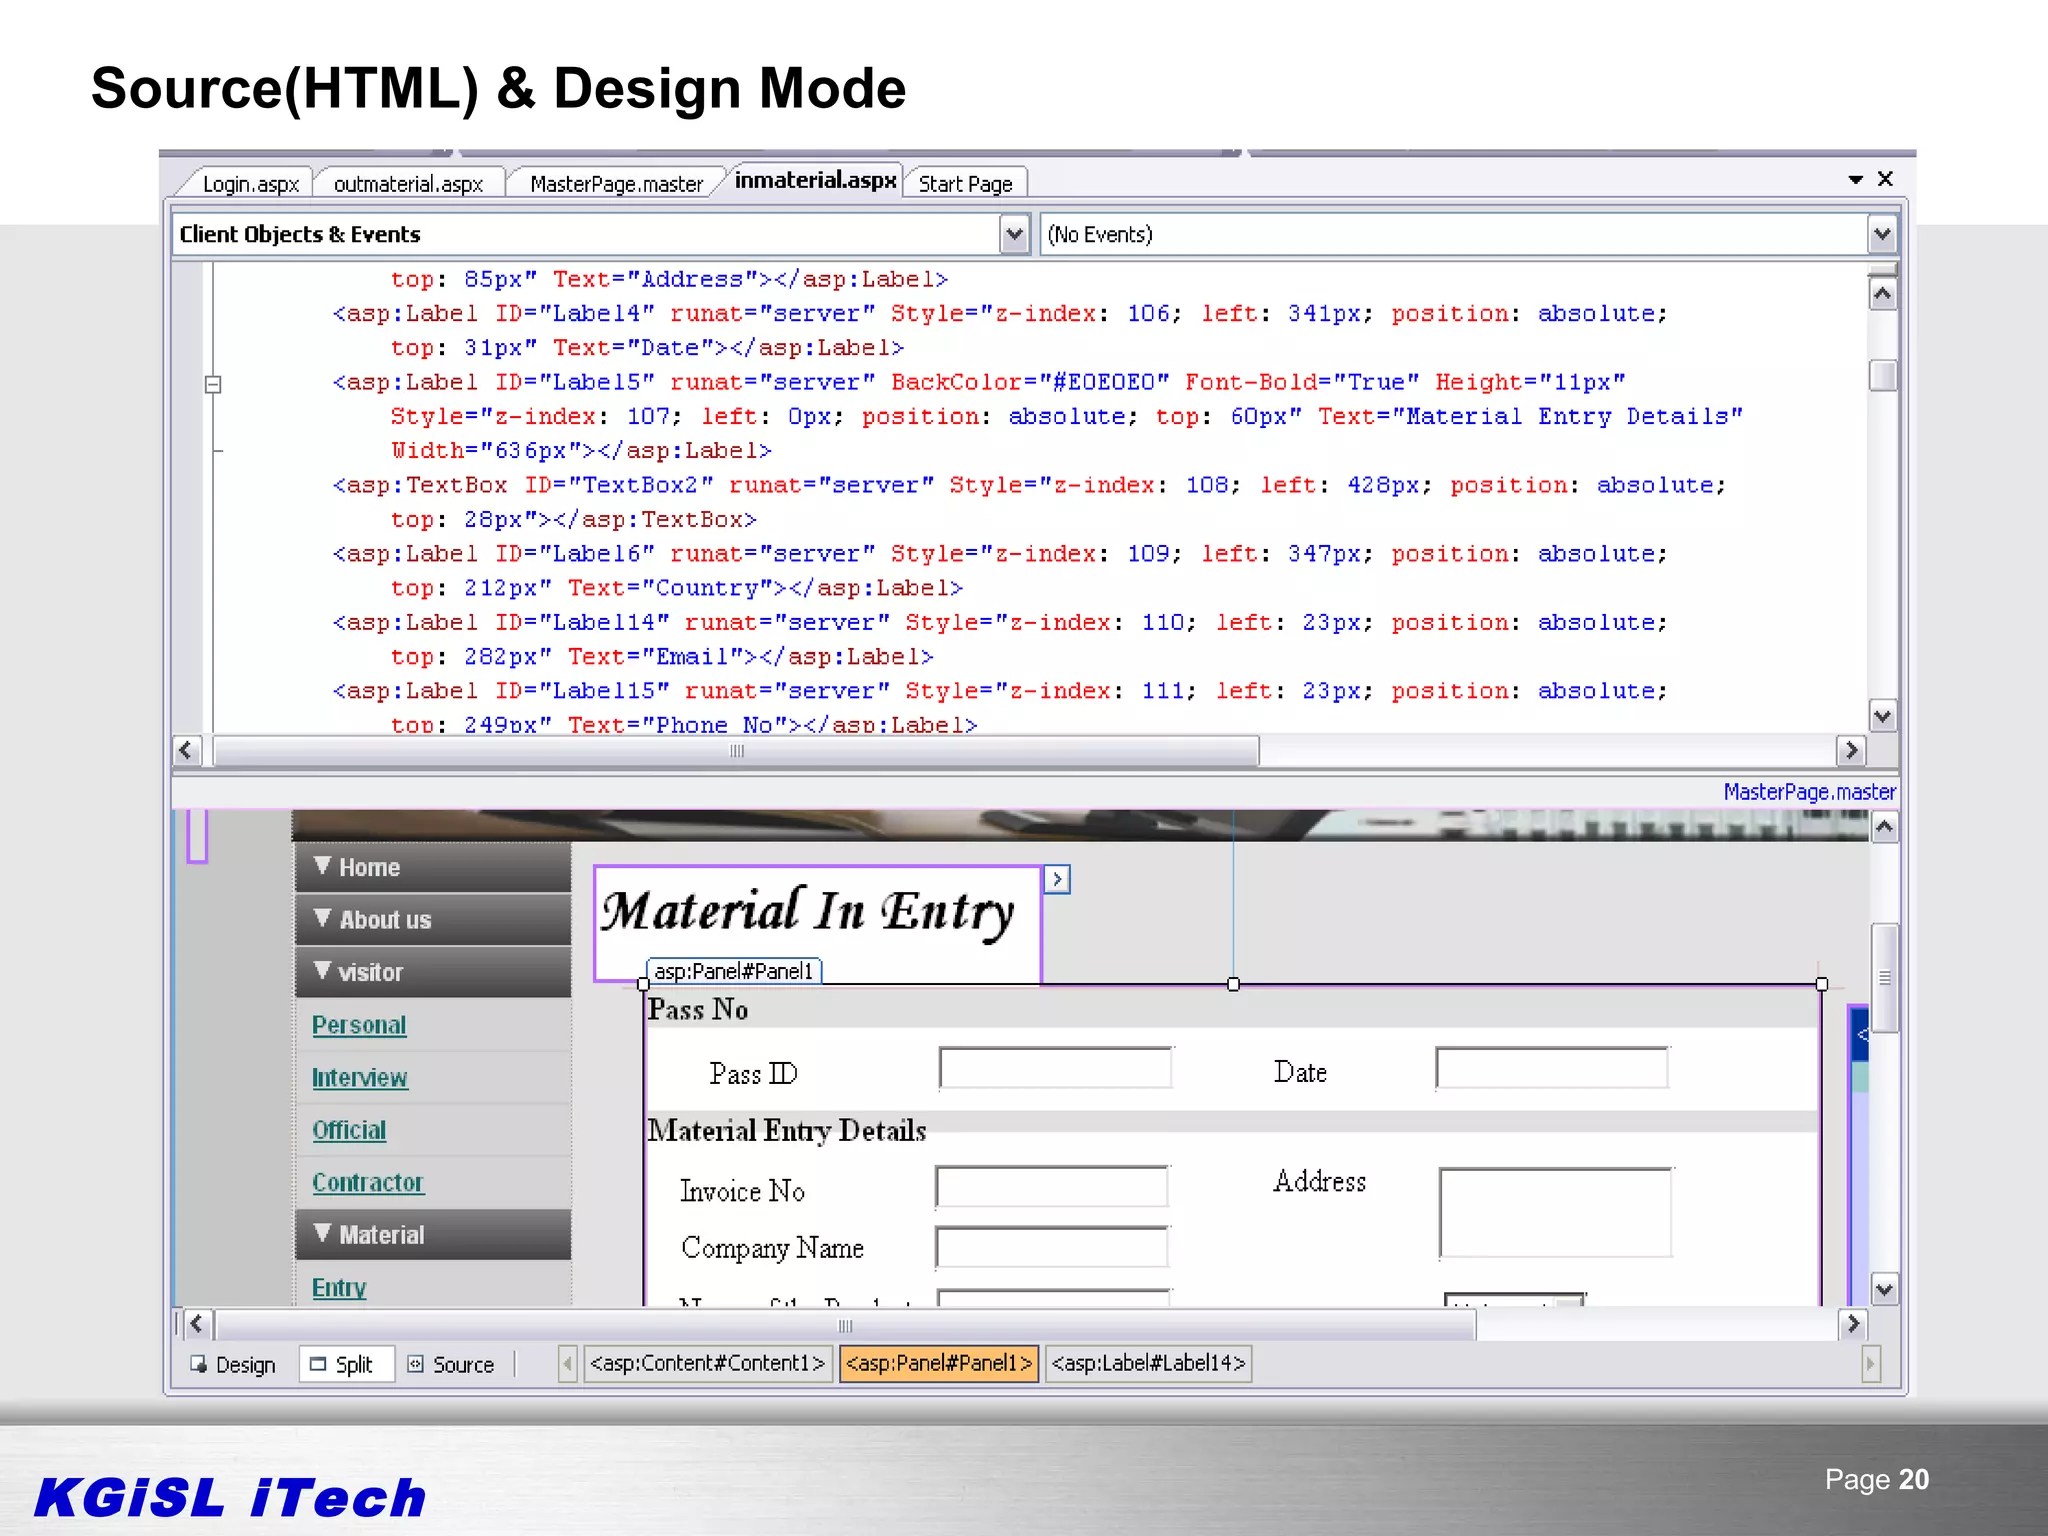
Task: Select <asp:Content#Content1> in tag navigator
Action: click(707, 1364)
